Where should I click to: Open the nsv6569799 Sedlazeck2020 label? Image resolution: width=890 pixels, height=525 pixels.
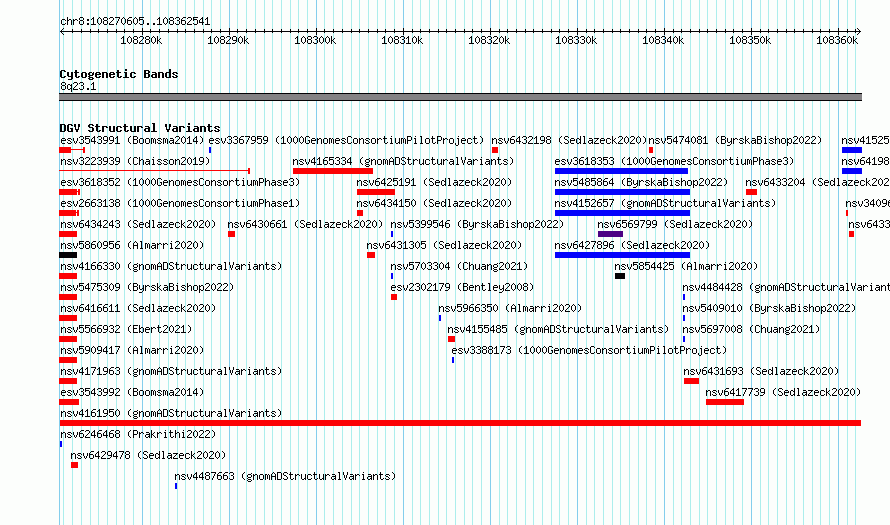click(675, 224)
